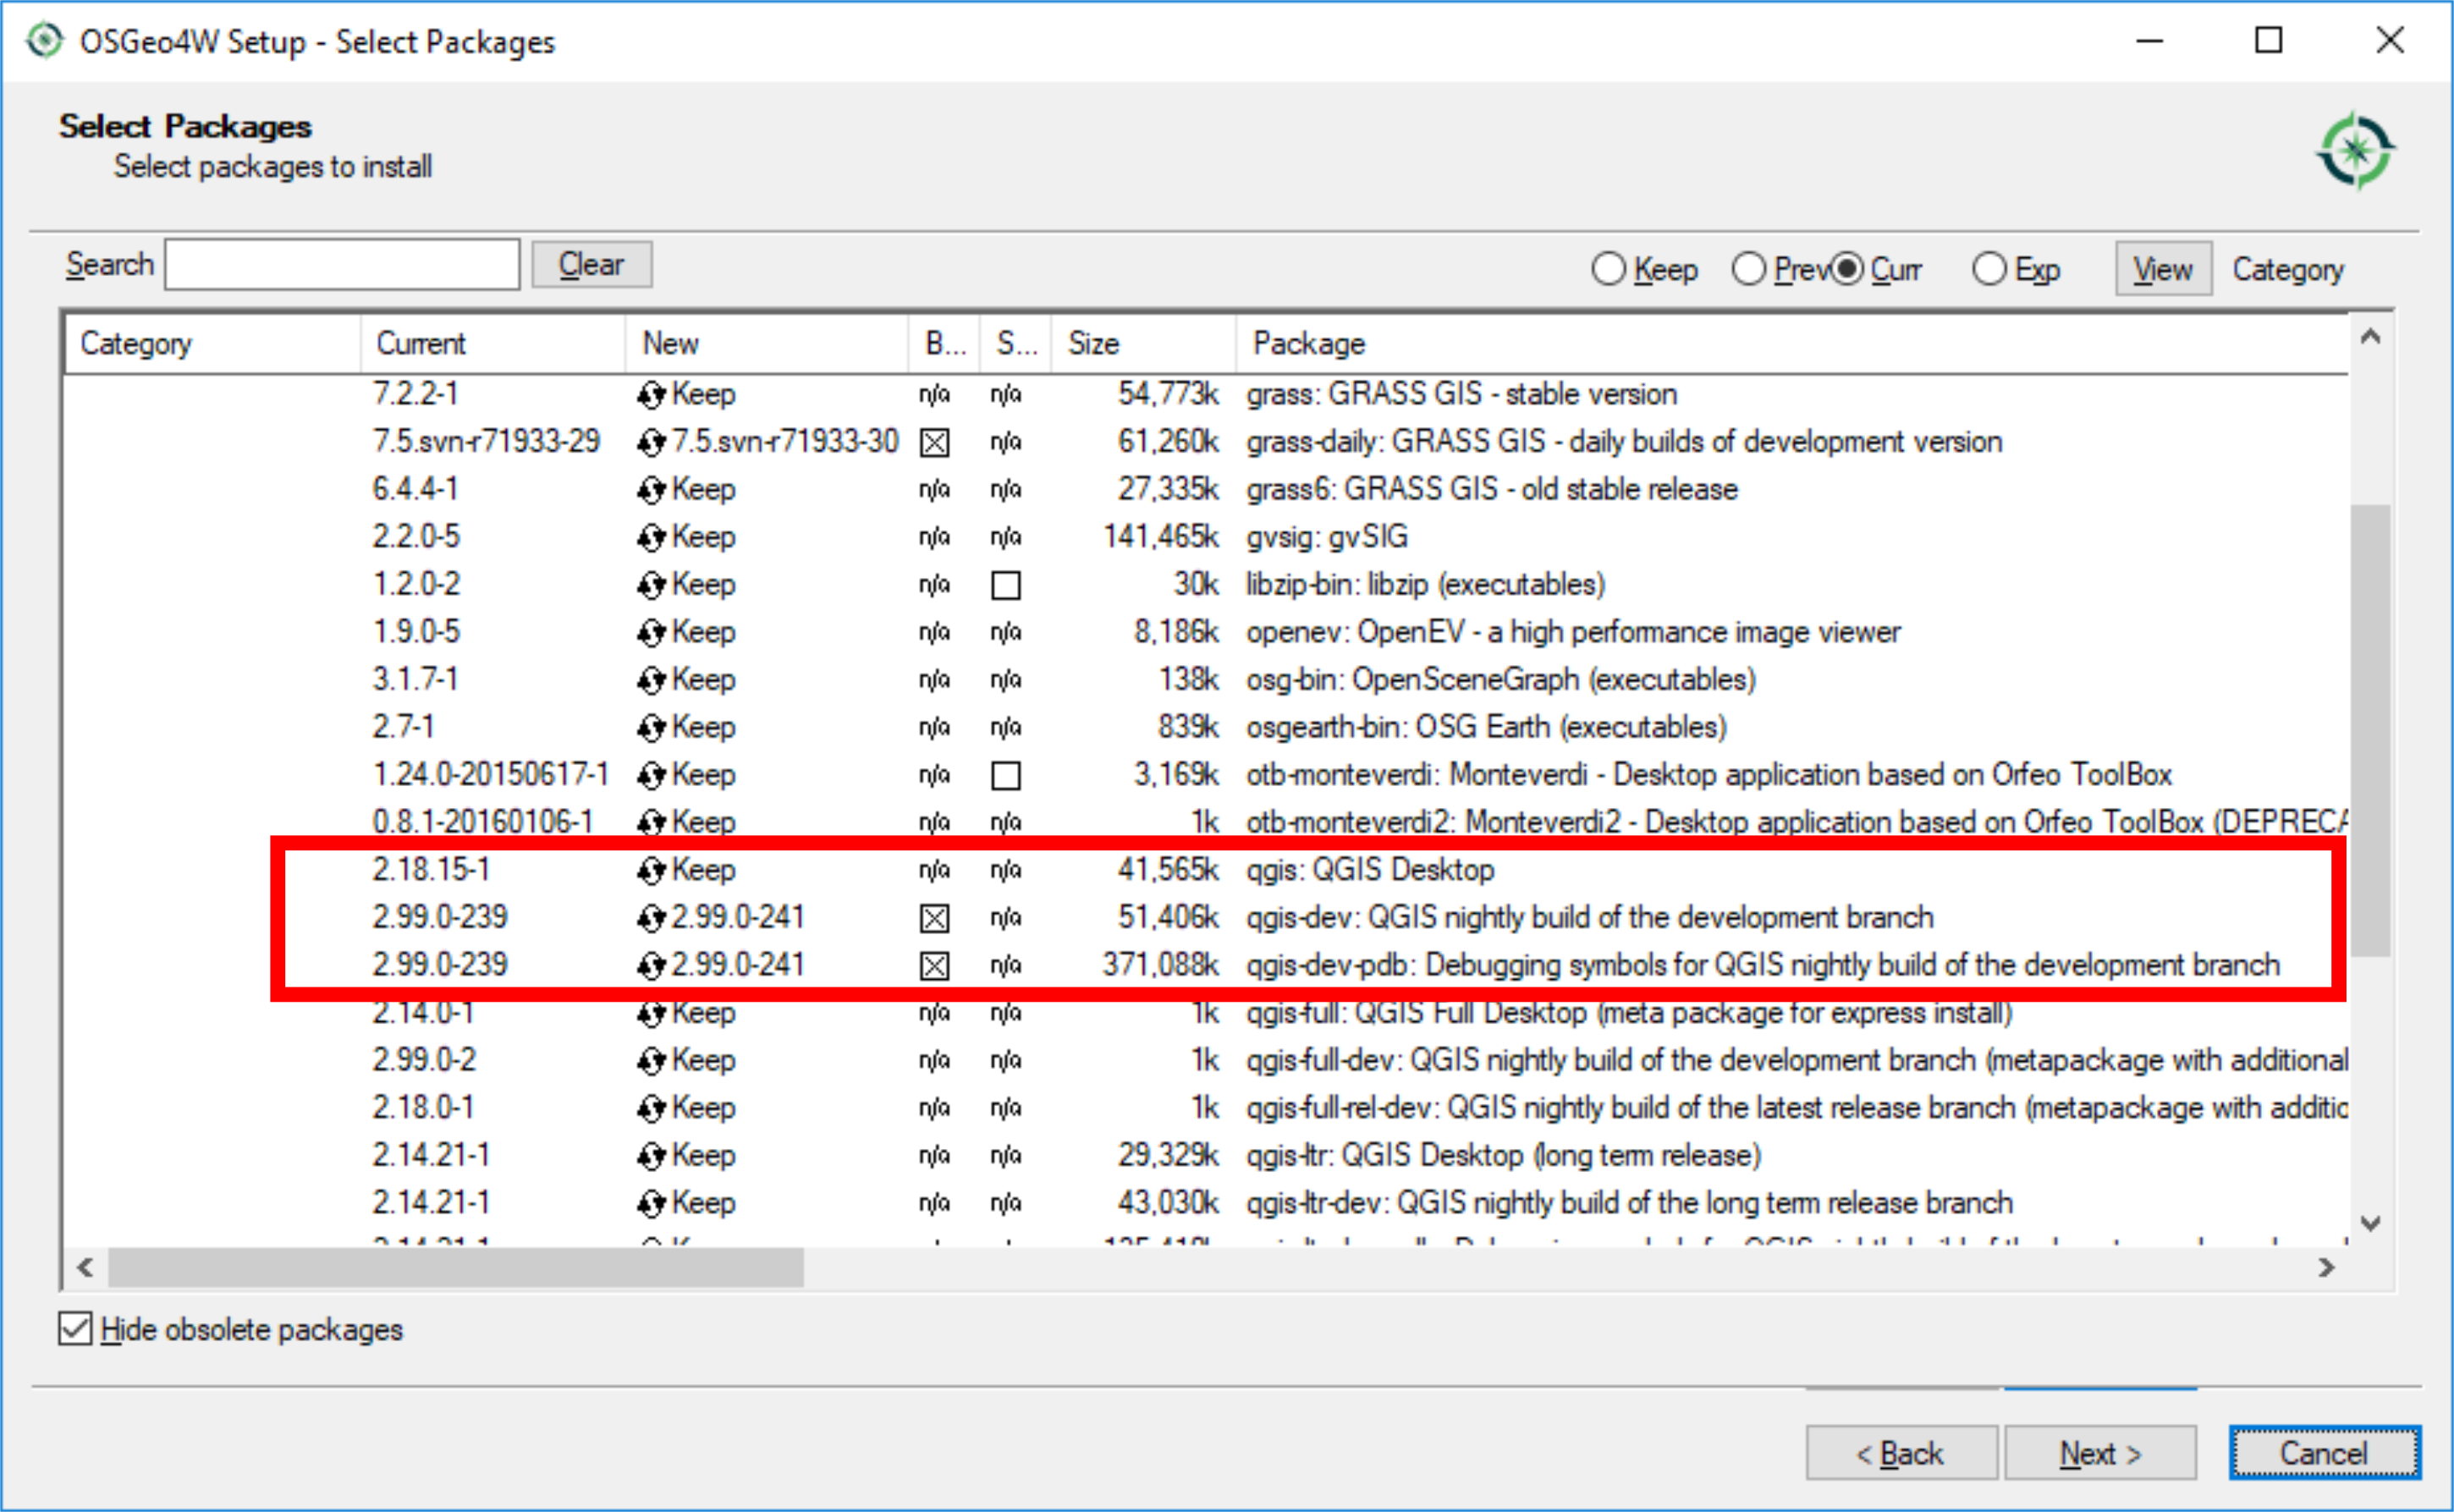
Task: Click the horizontal scrollbar thumb
Action: click(455, 1267)
